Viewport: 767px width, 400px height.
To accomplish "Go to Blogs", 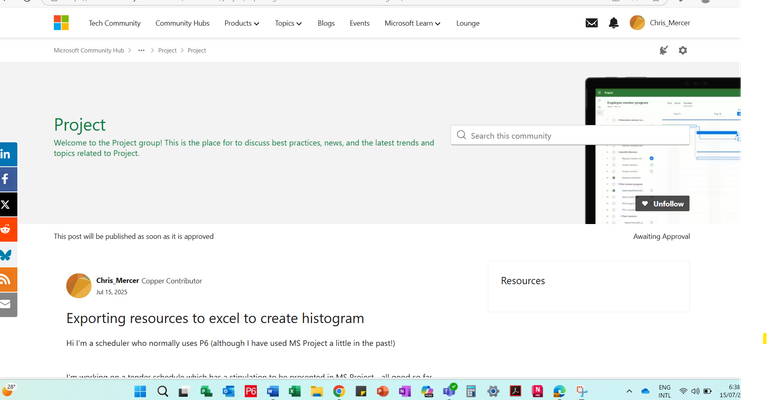I will click(326, 23).
